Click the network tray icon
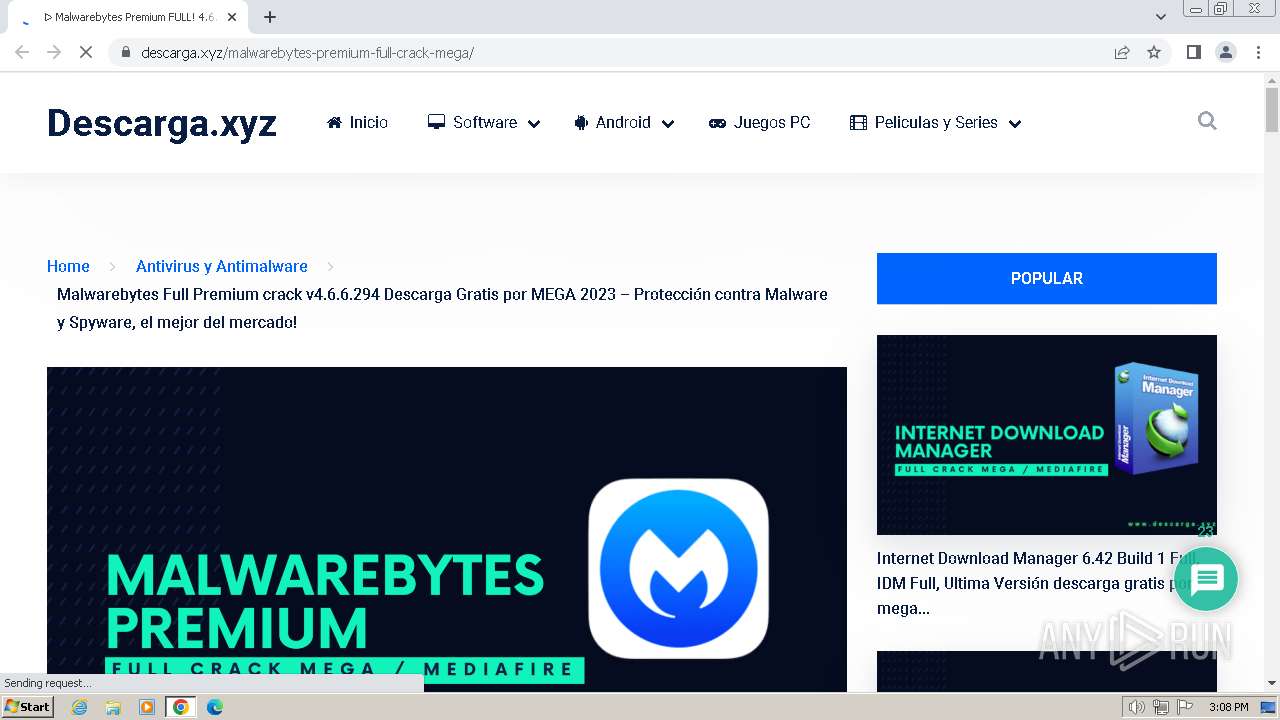 (1161, 707)
